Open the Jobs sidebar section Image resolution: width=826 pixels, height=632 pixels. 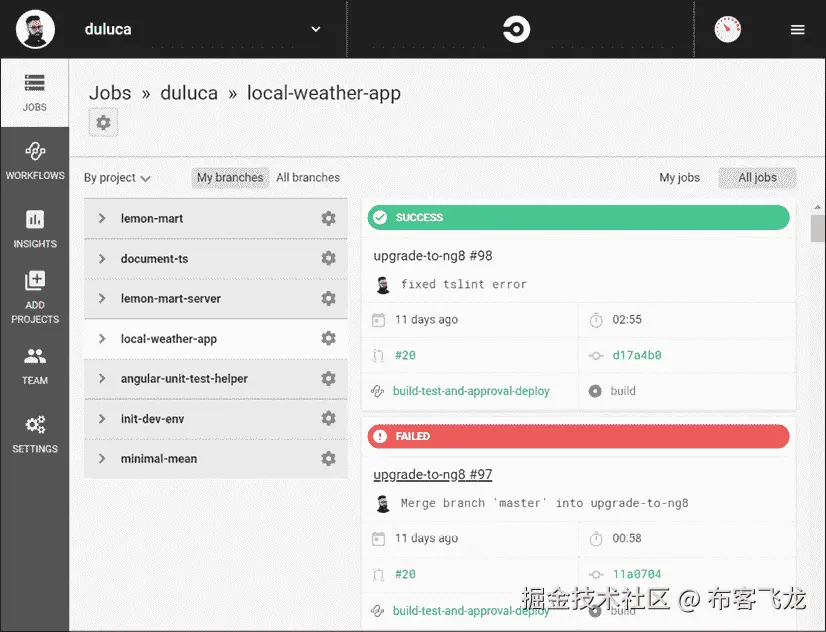[x=35, y=93]
